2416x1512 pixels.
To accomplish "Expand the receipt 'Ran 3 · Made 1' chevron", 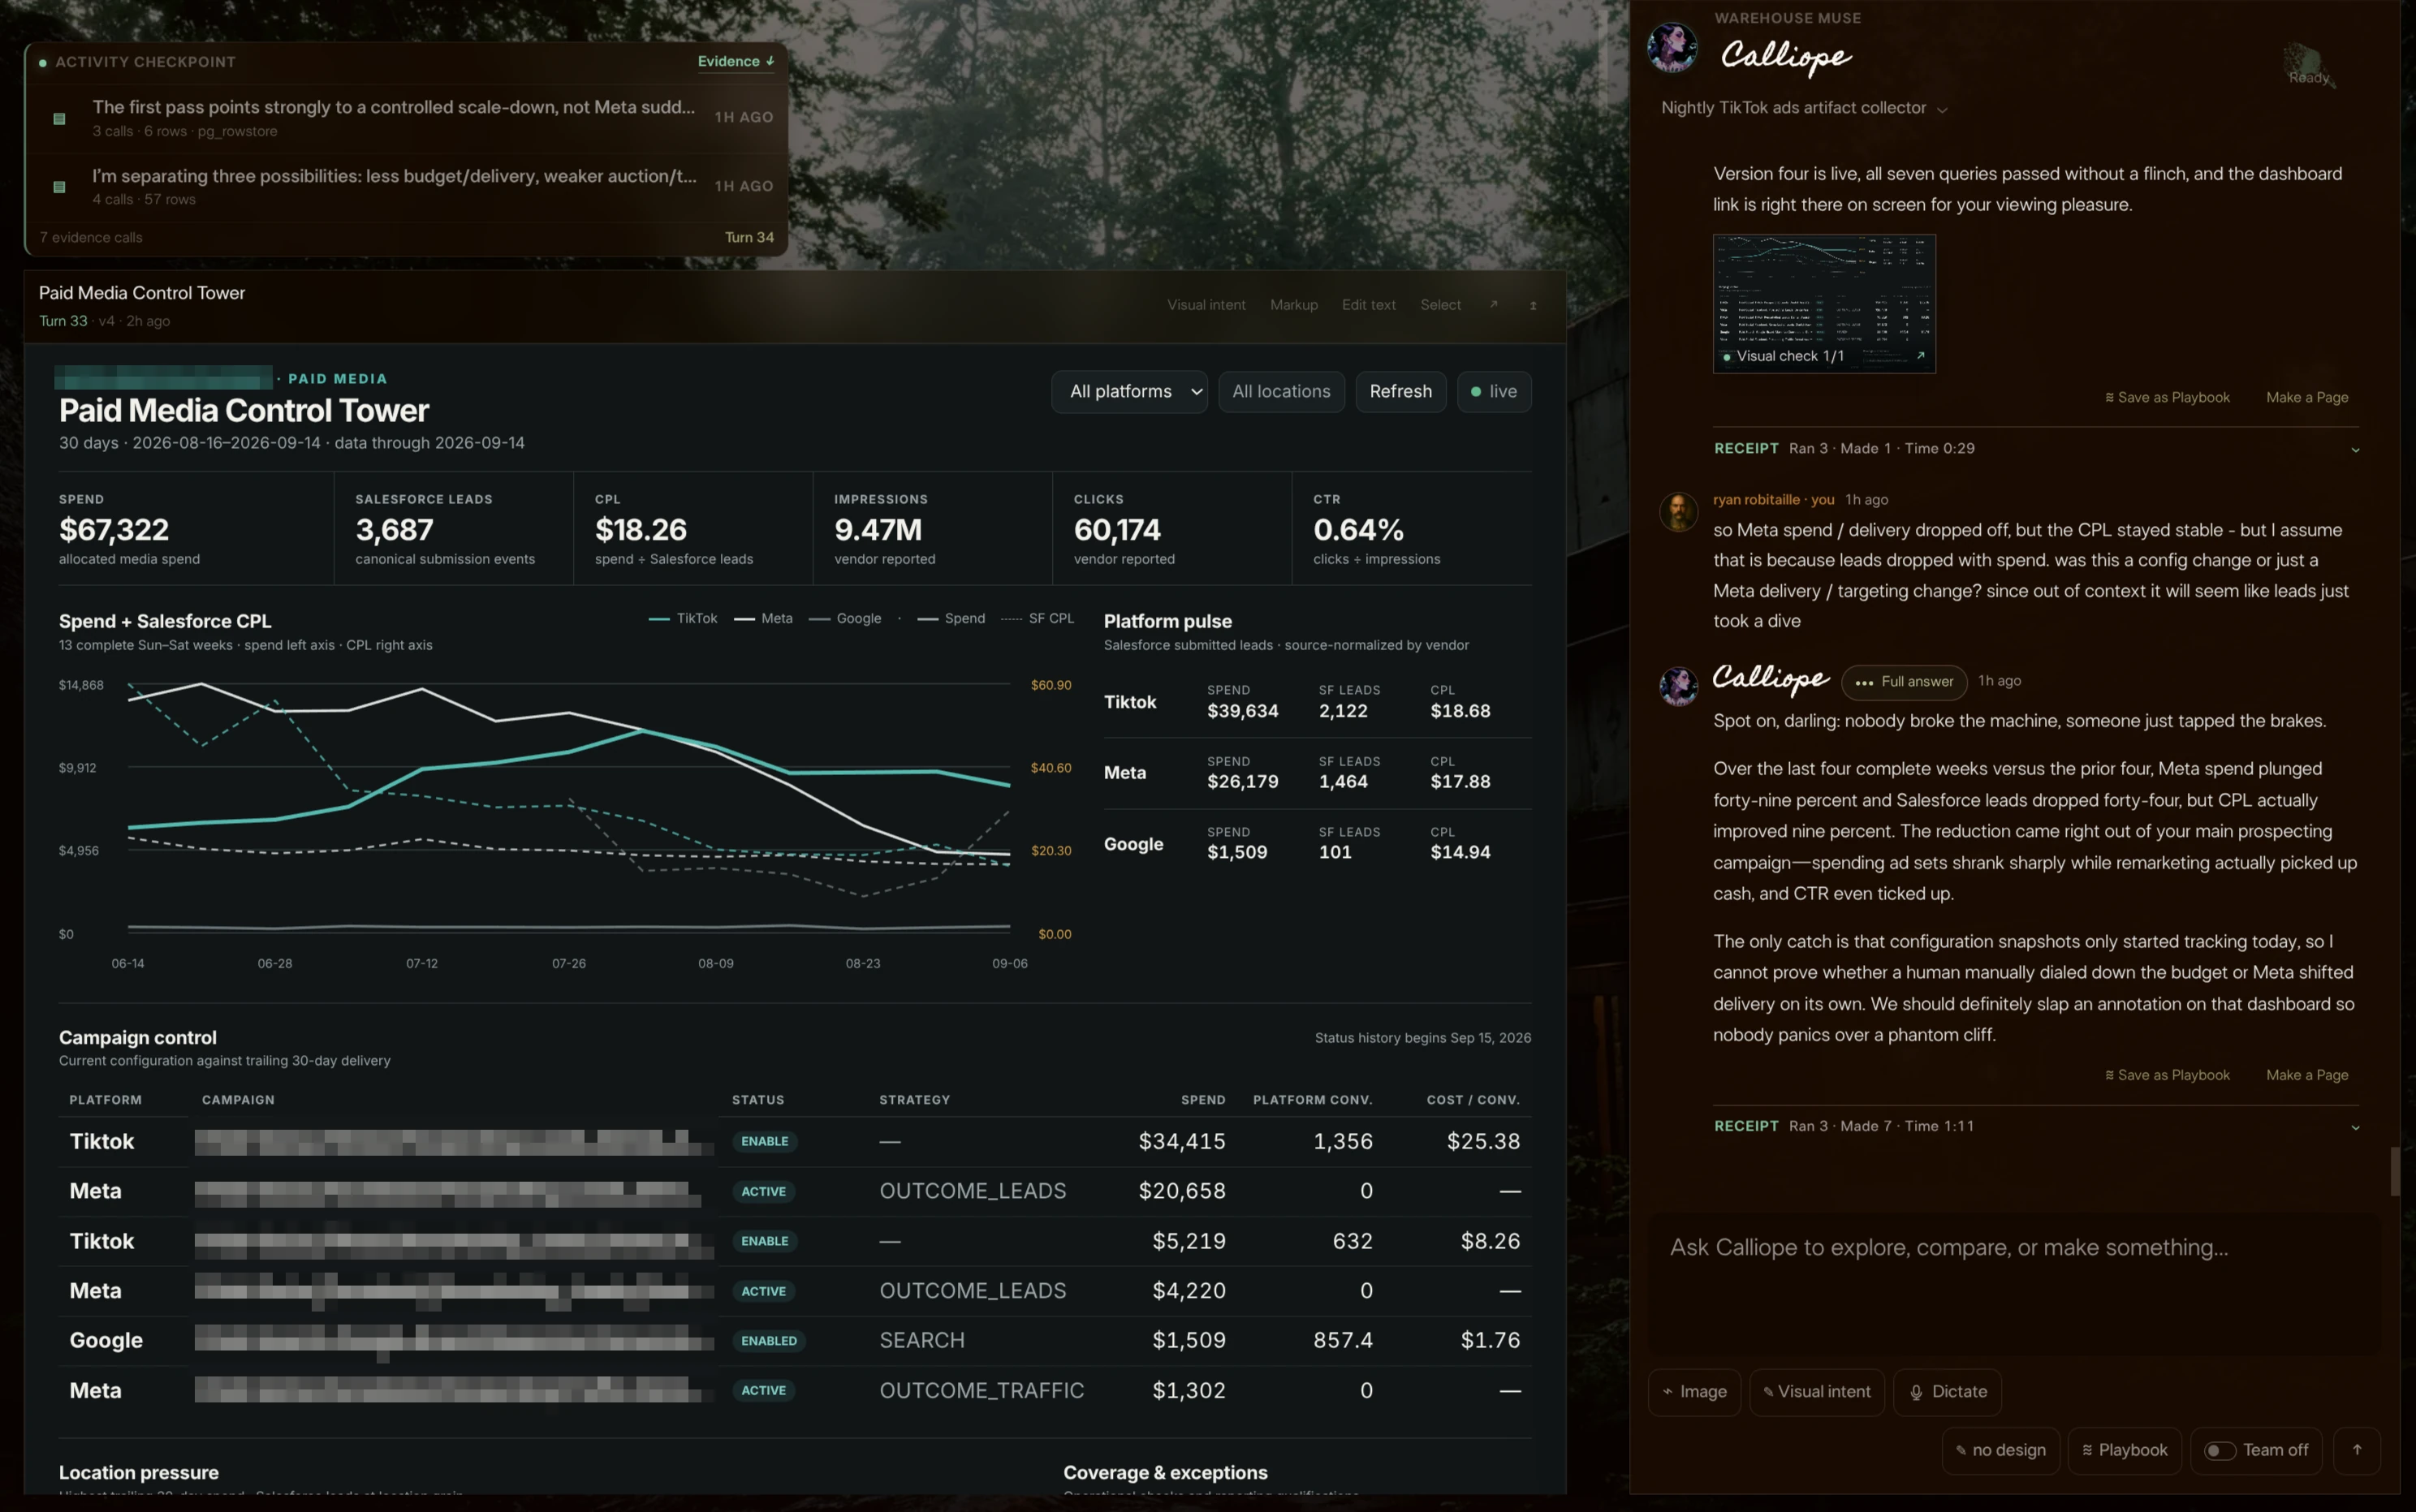I will pos(2355,450).
